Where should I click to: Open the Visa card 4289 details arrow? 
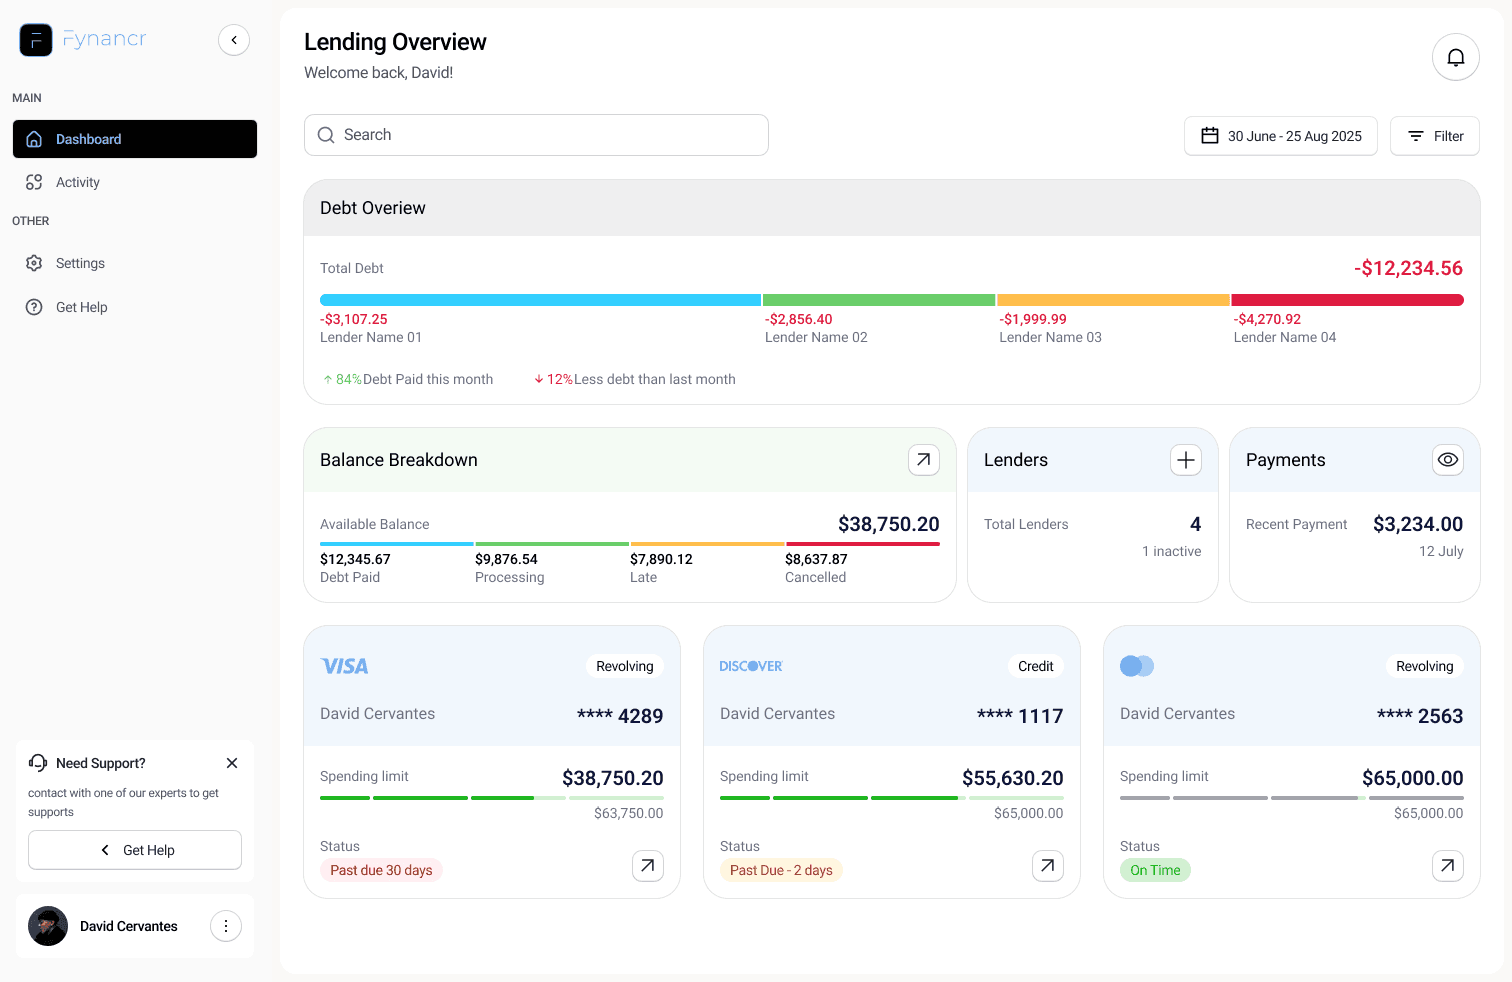pos(647,866)
